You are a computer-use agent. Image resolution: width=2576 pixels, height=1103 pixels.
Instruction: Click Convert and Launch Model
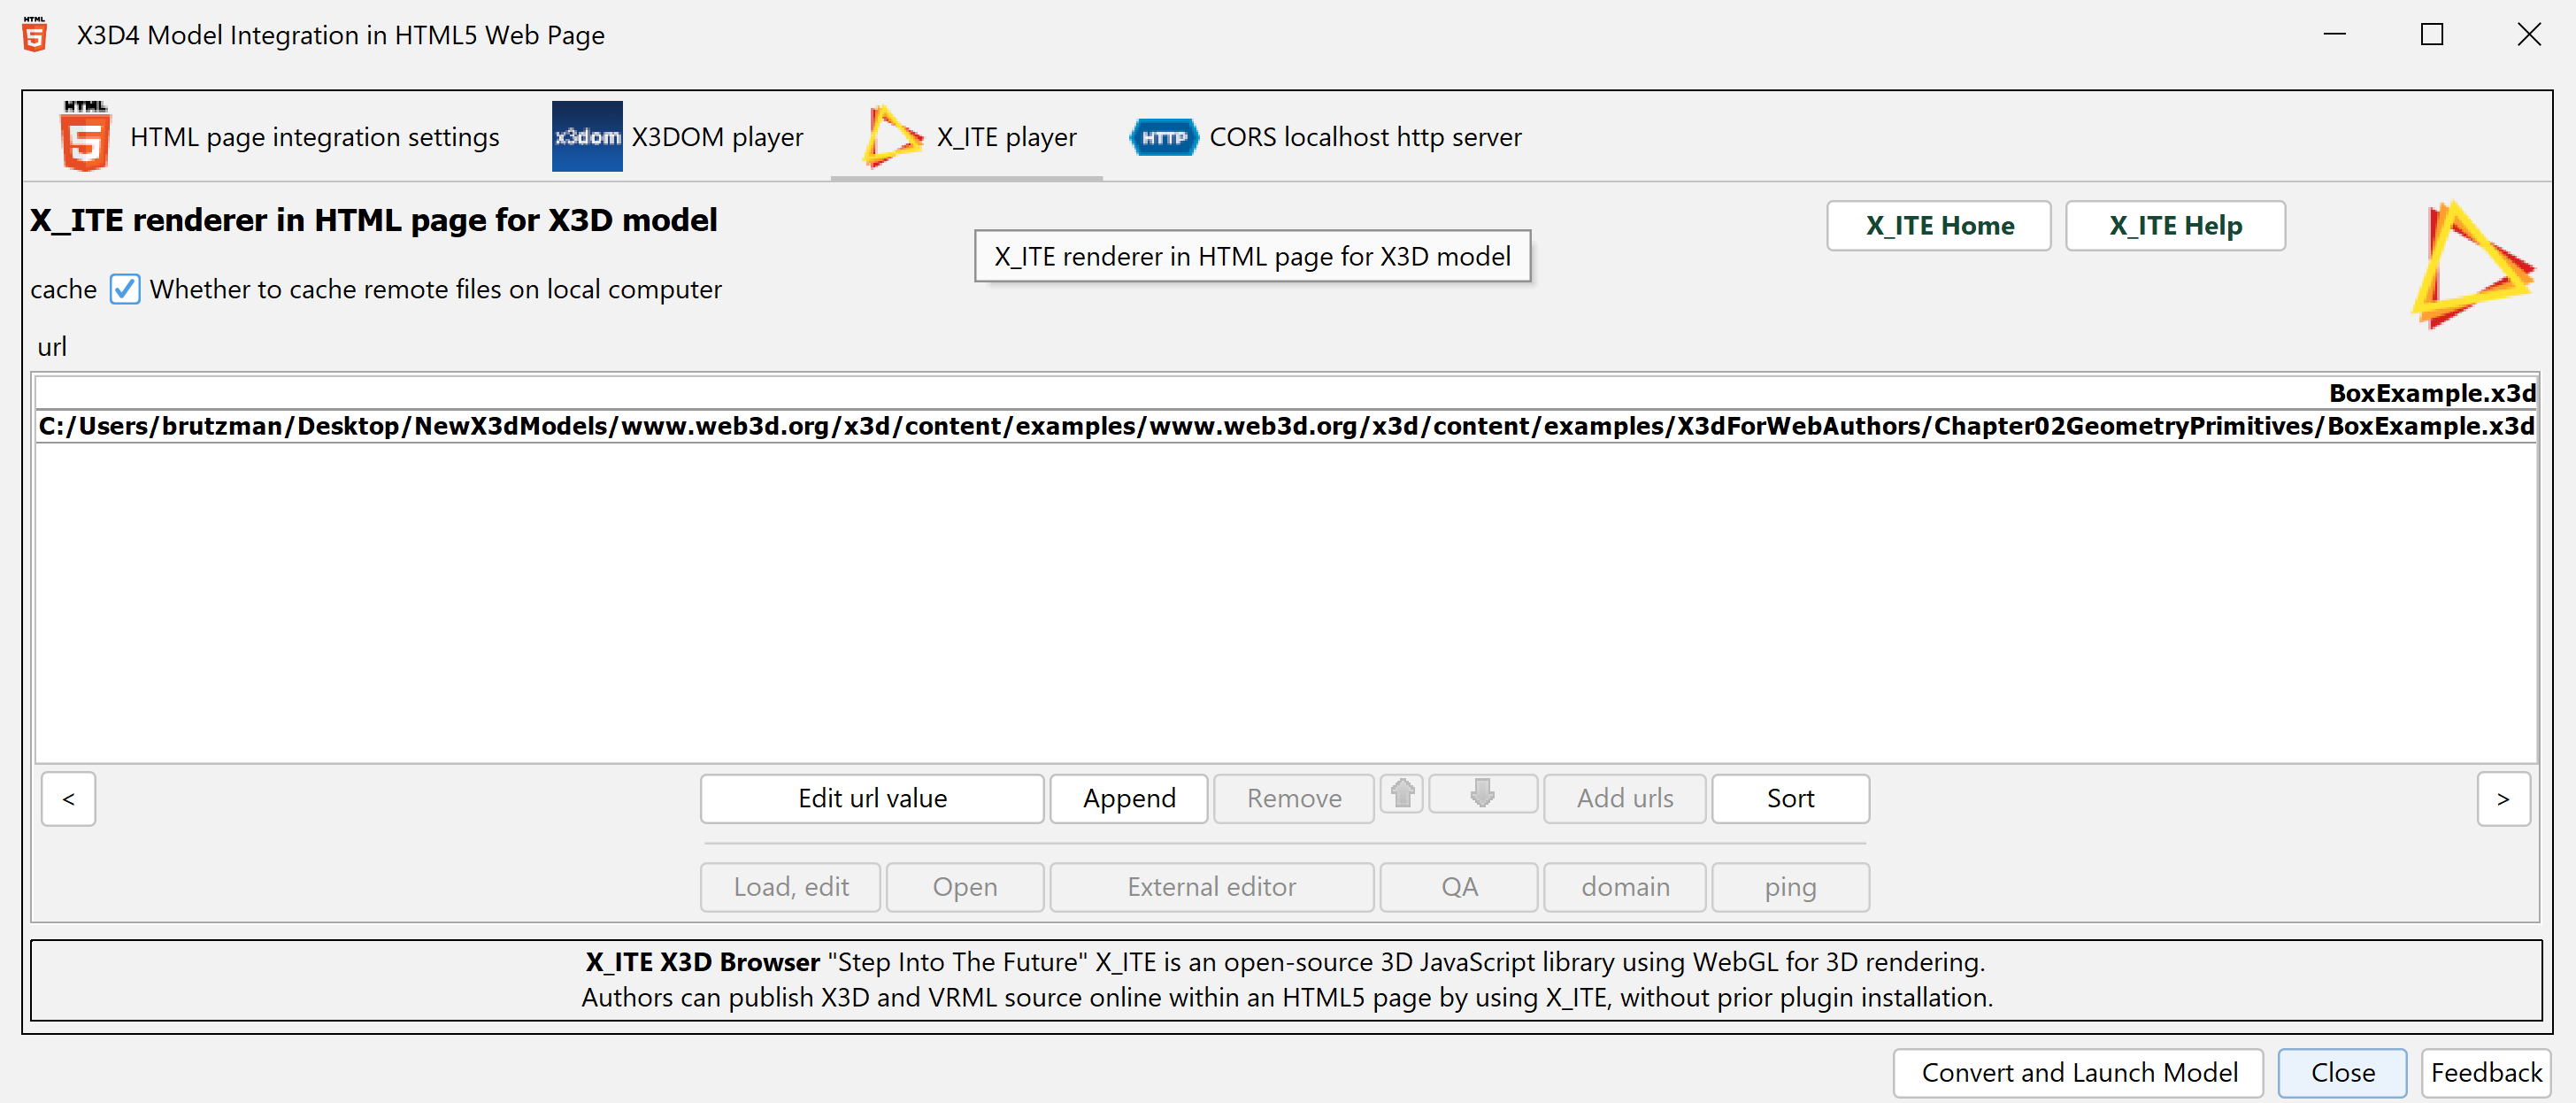pos(2078,1072)
